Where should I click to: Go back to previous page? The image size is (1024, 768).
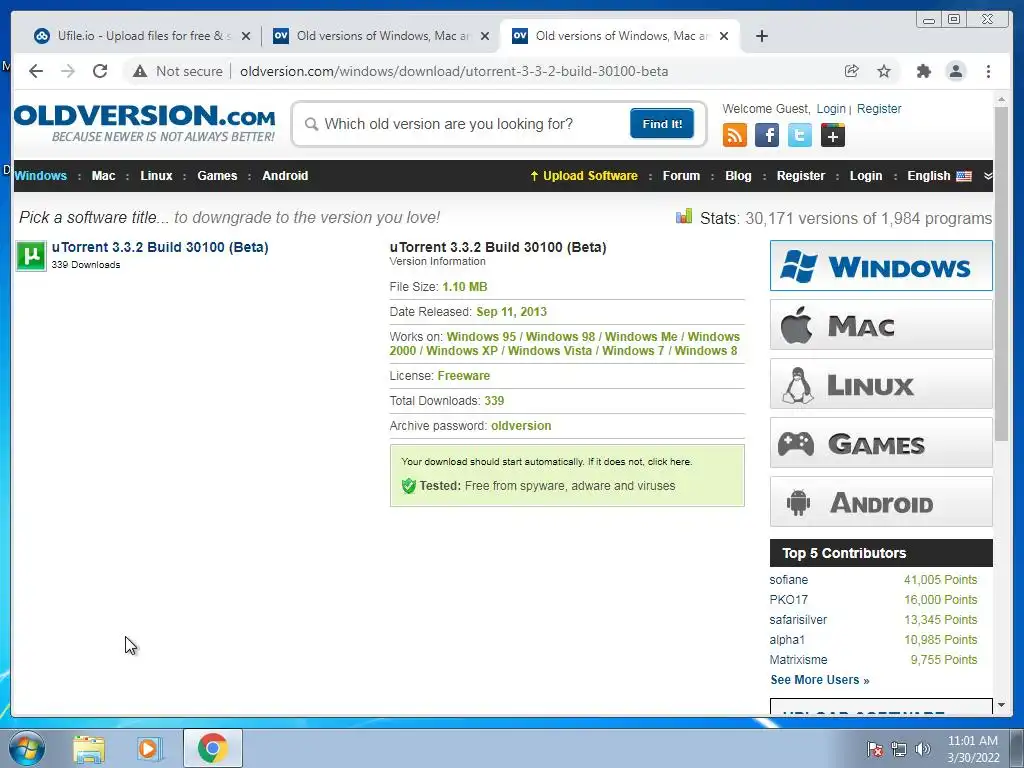point(36,71)
